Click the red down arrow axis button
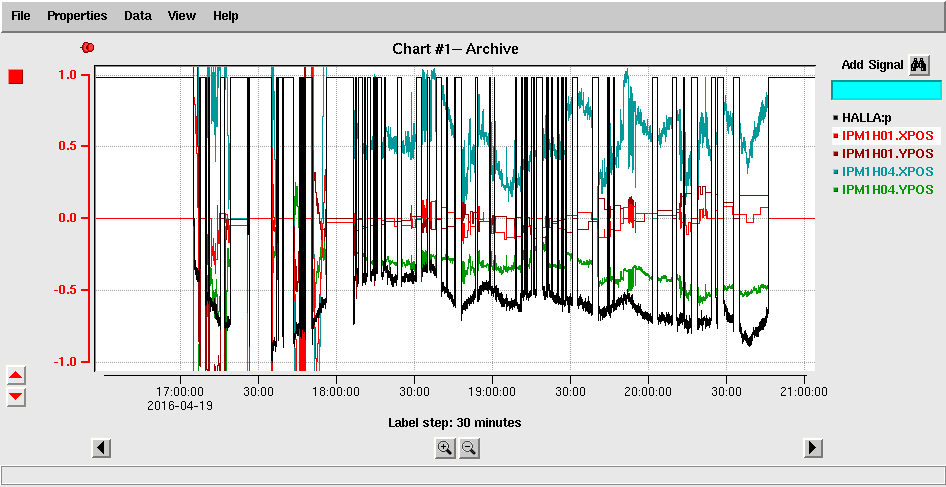The image size is (946, 487). click(x=16, y=396)
